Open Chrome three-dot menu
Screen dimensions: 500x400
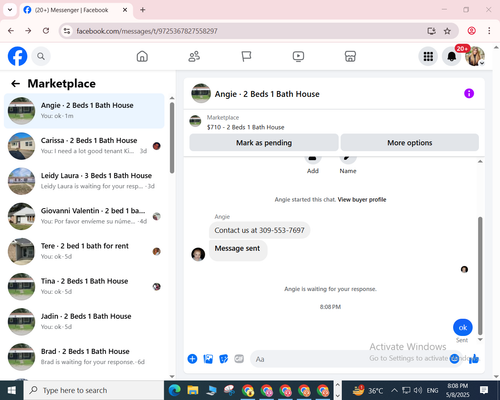point(489,31)
